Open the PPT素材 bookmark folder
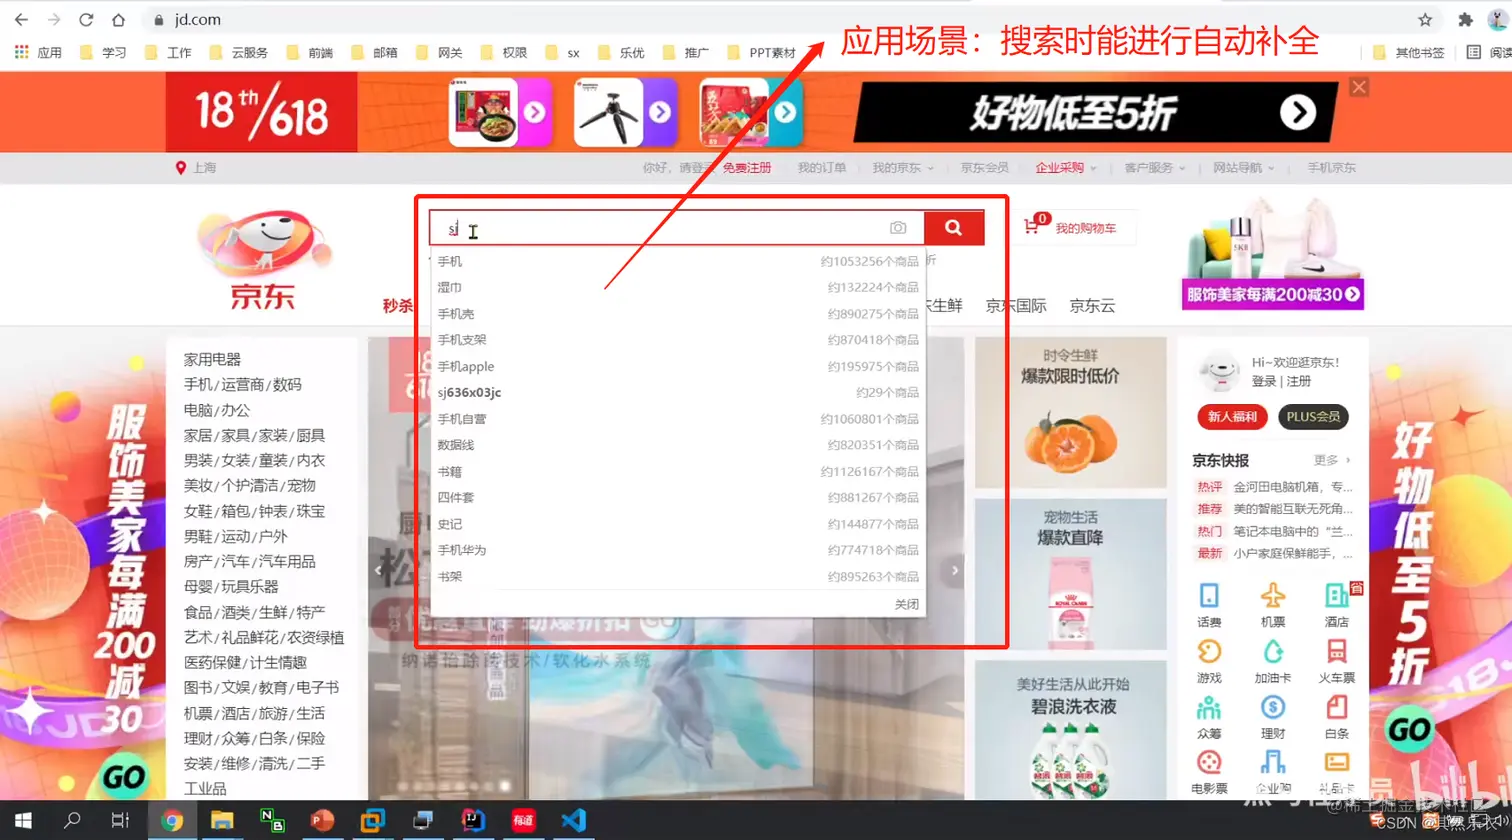 (762, 52)
